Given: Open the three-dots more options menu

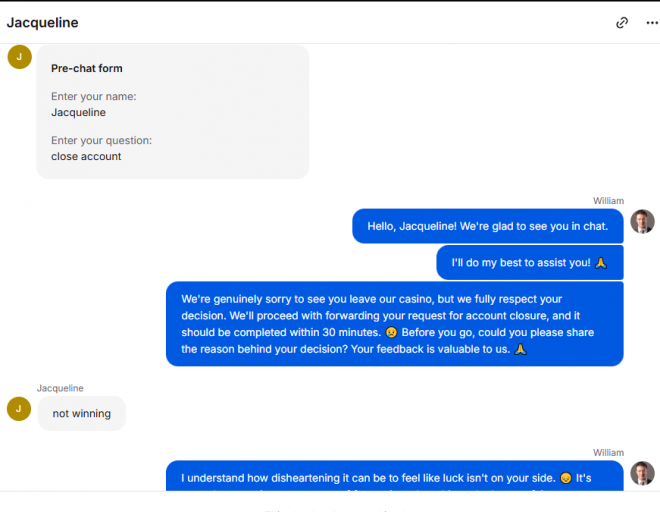Looking at the screenshot, I should pos(652,23).
